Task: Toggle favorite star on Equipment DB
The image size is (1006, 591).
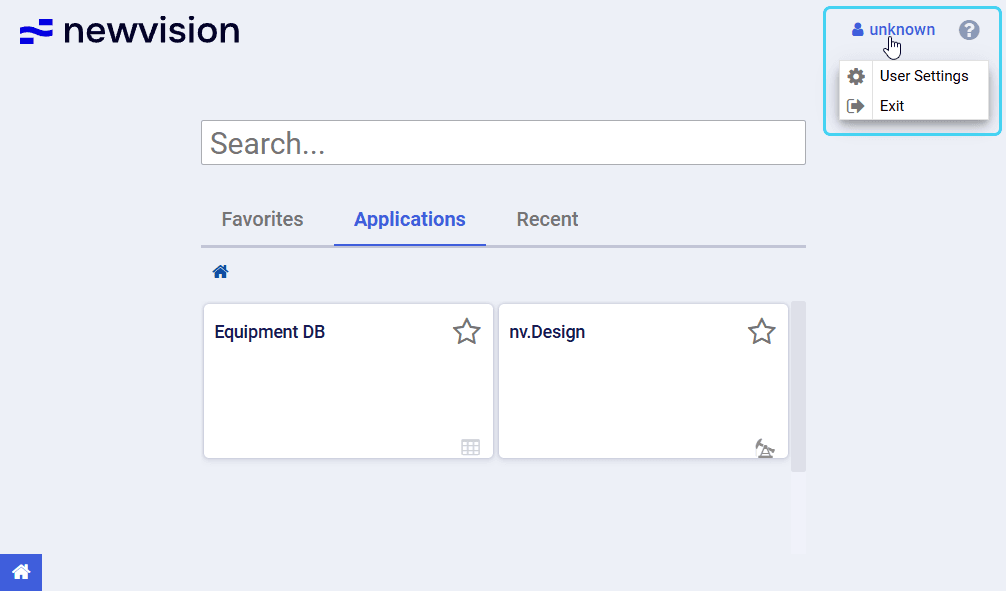Action: 467,332
